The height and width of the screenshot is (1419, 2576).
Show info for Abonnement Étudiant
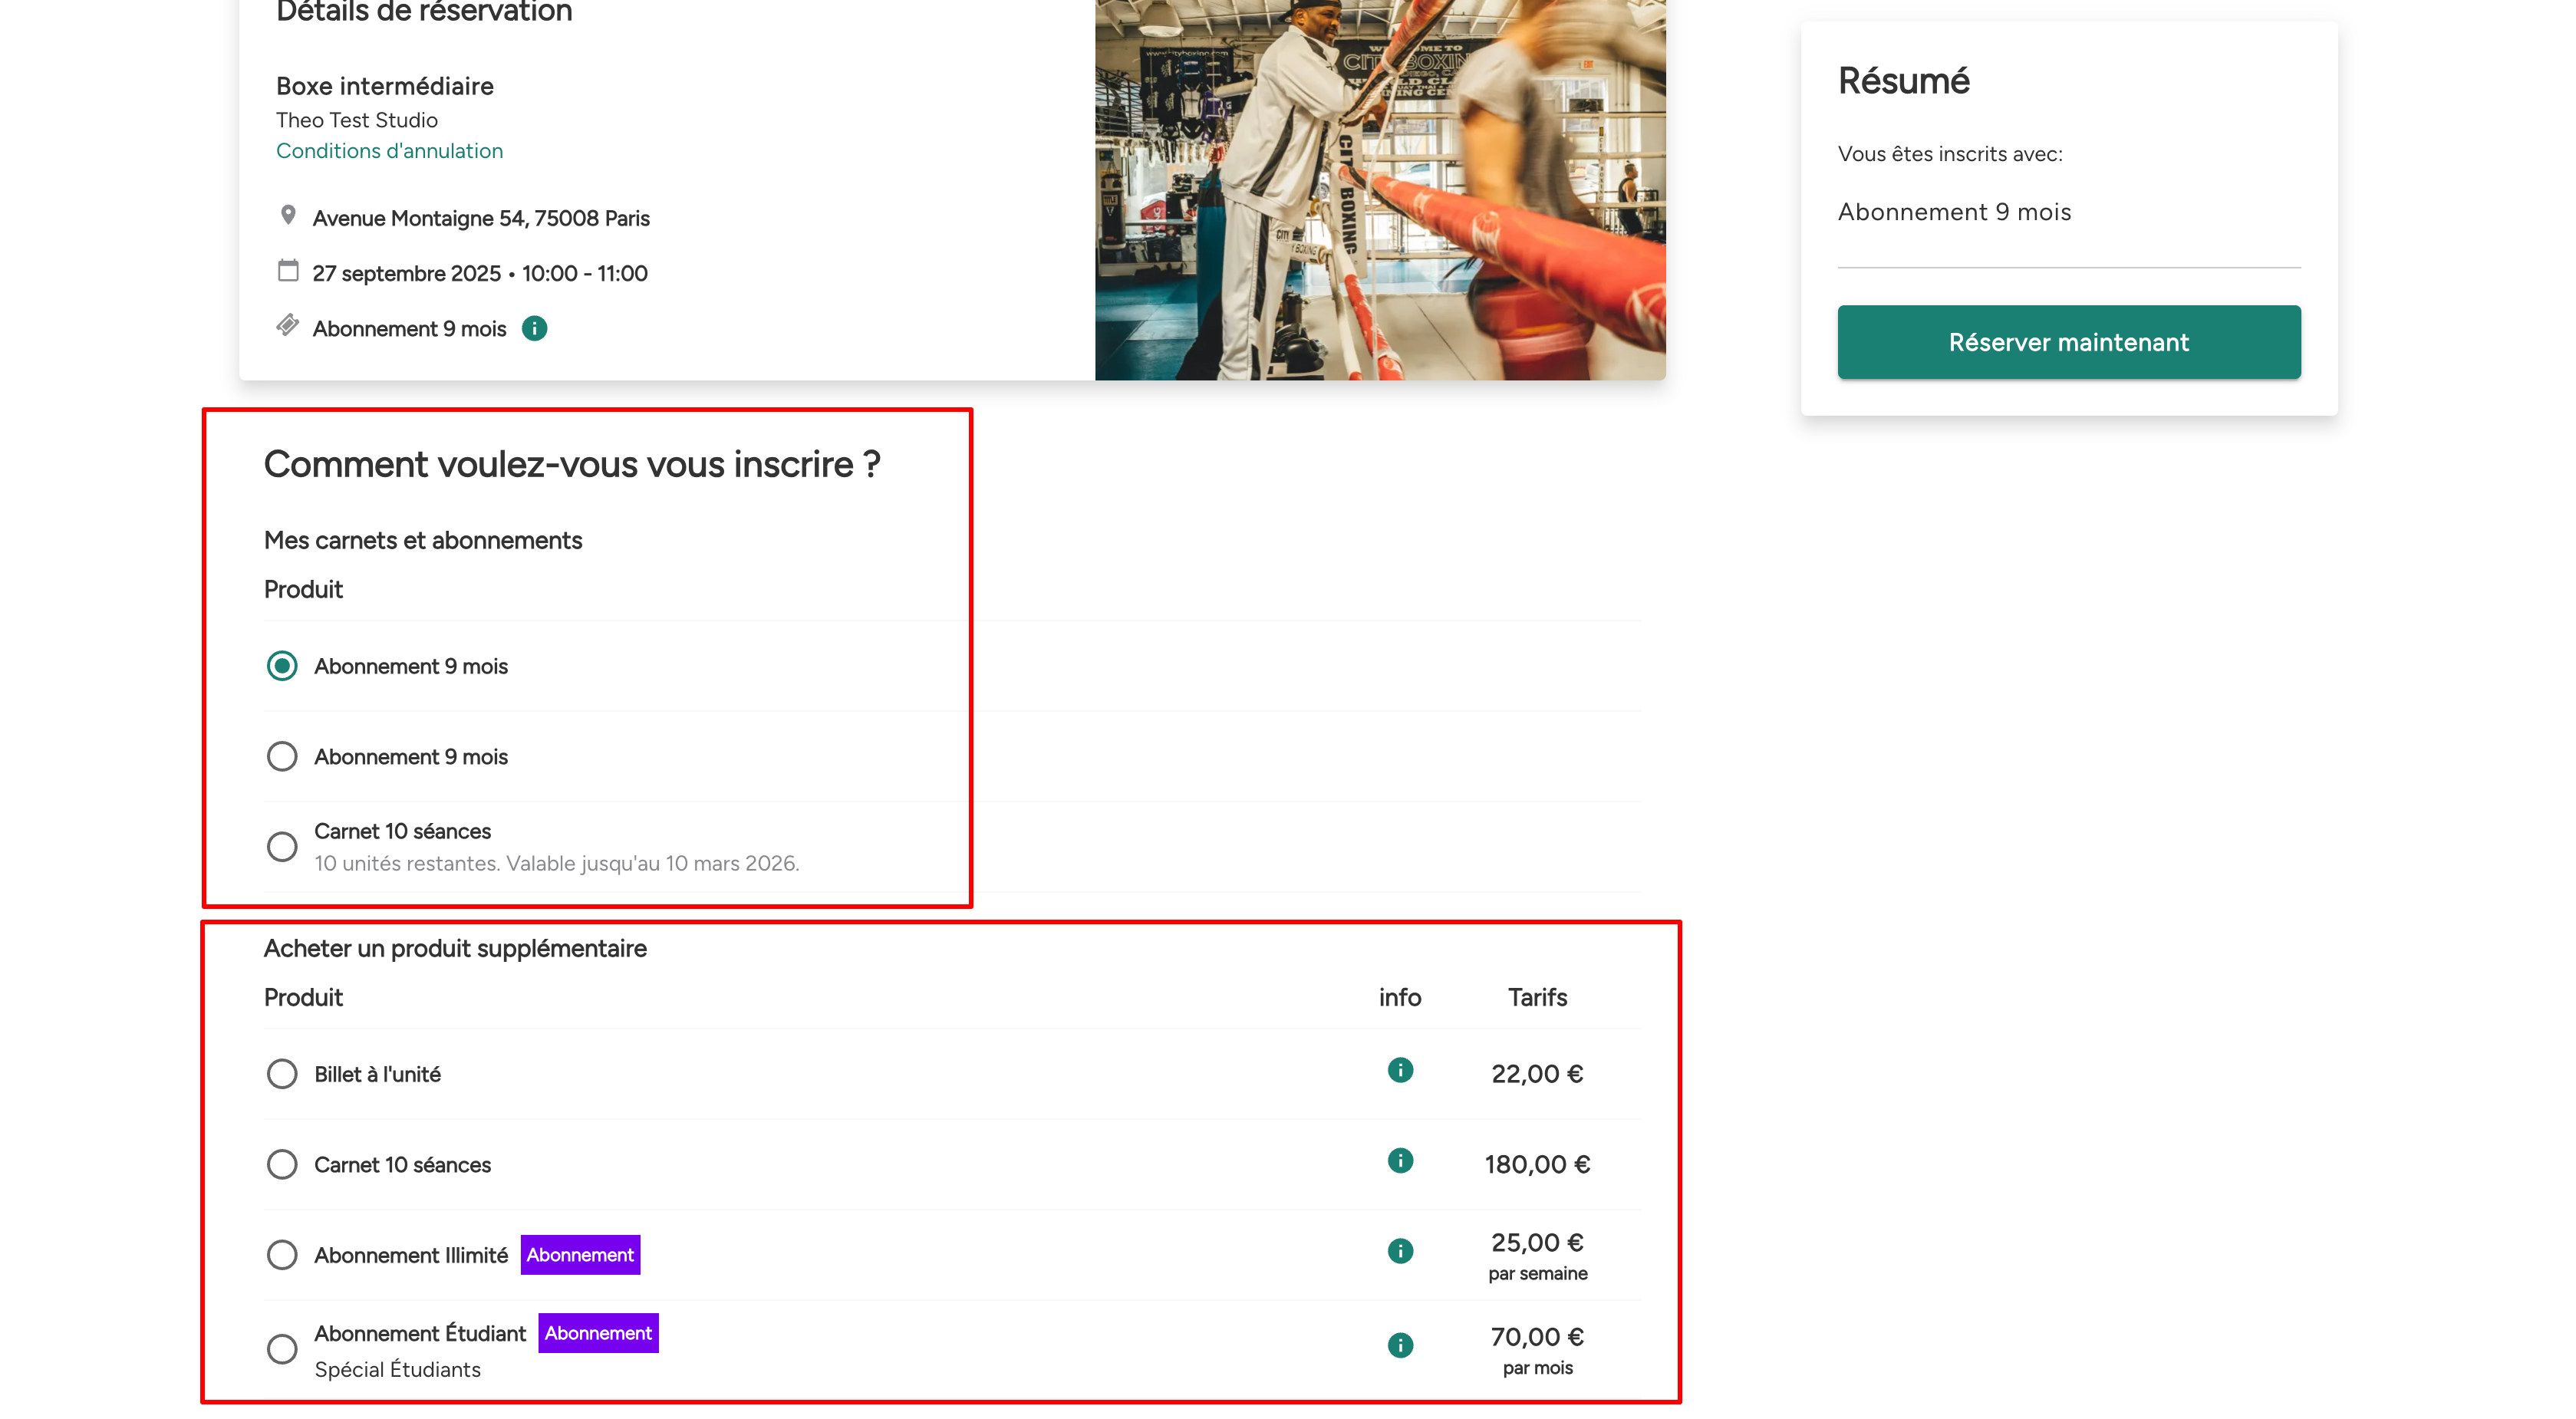pyautogui.click(x=1400, y=1345)
